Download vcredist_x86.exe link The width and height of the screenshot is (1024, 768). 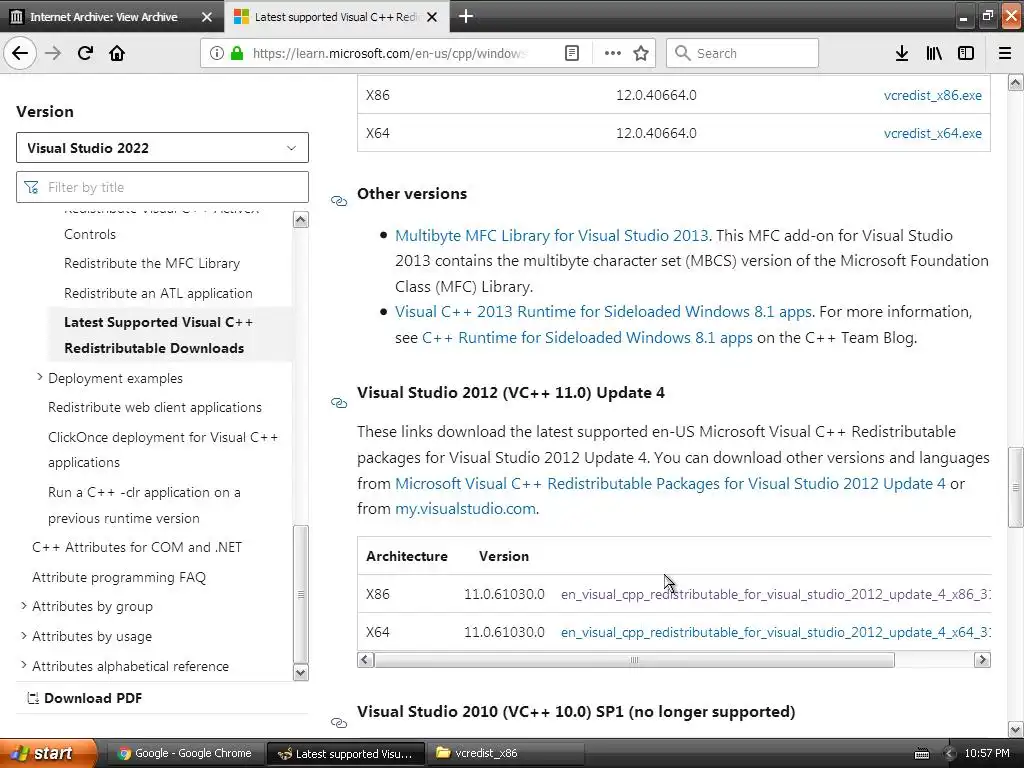(933, 95)
